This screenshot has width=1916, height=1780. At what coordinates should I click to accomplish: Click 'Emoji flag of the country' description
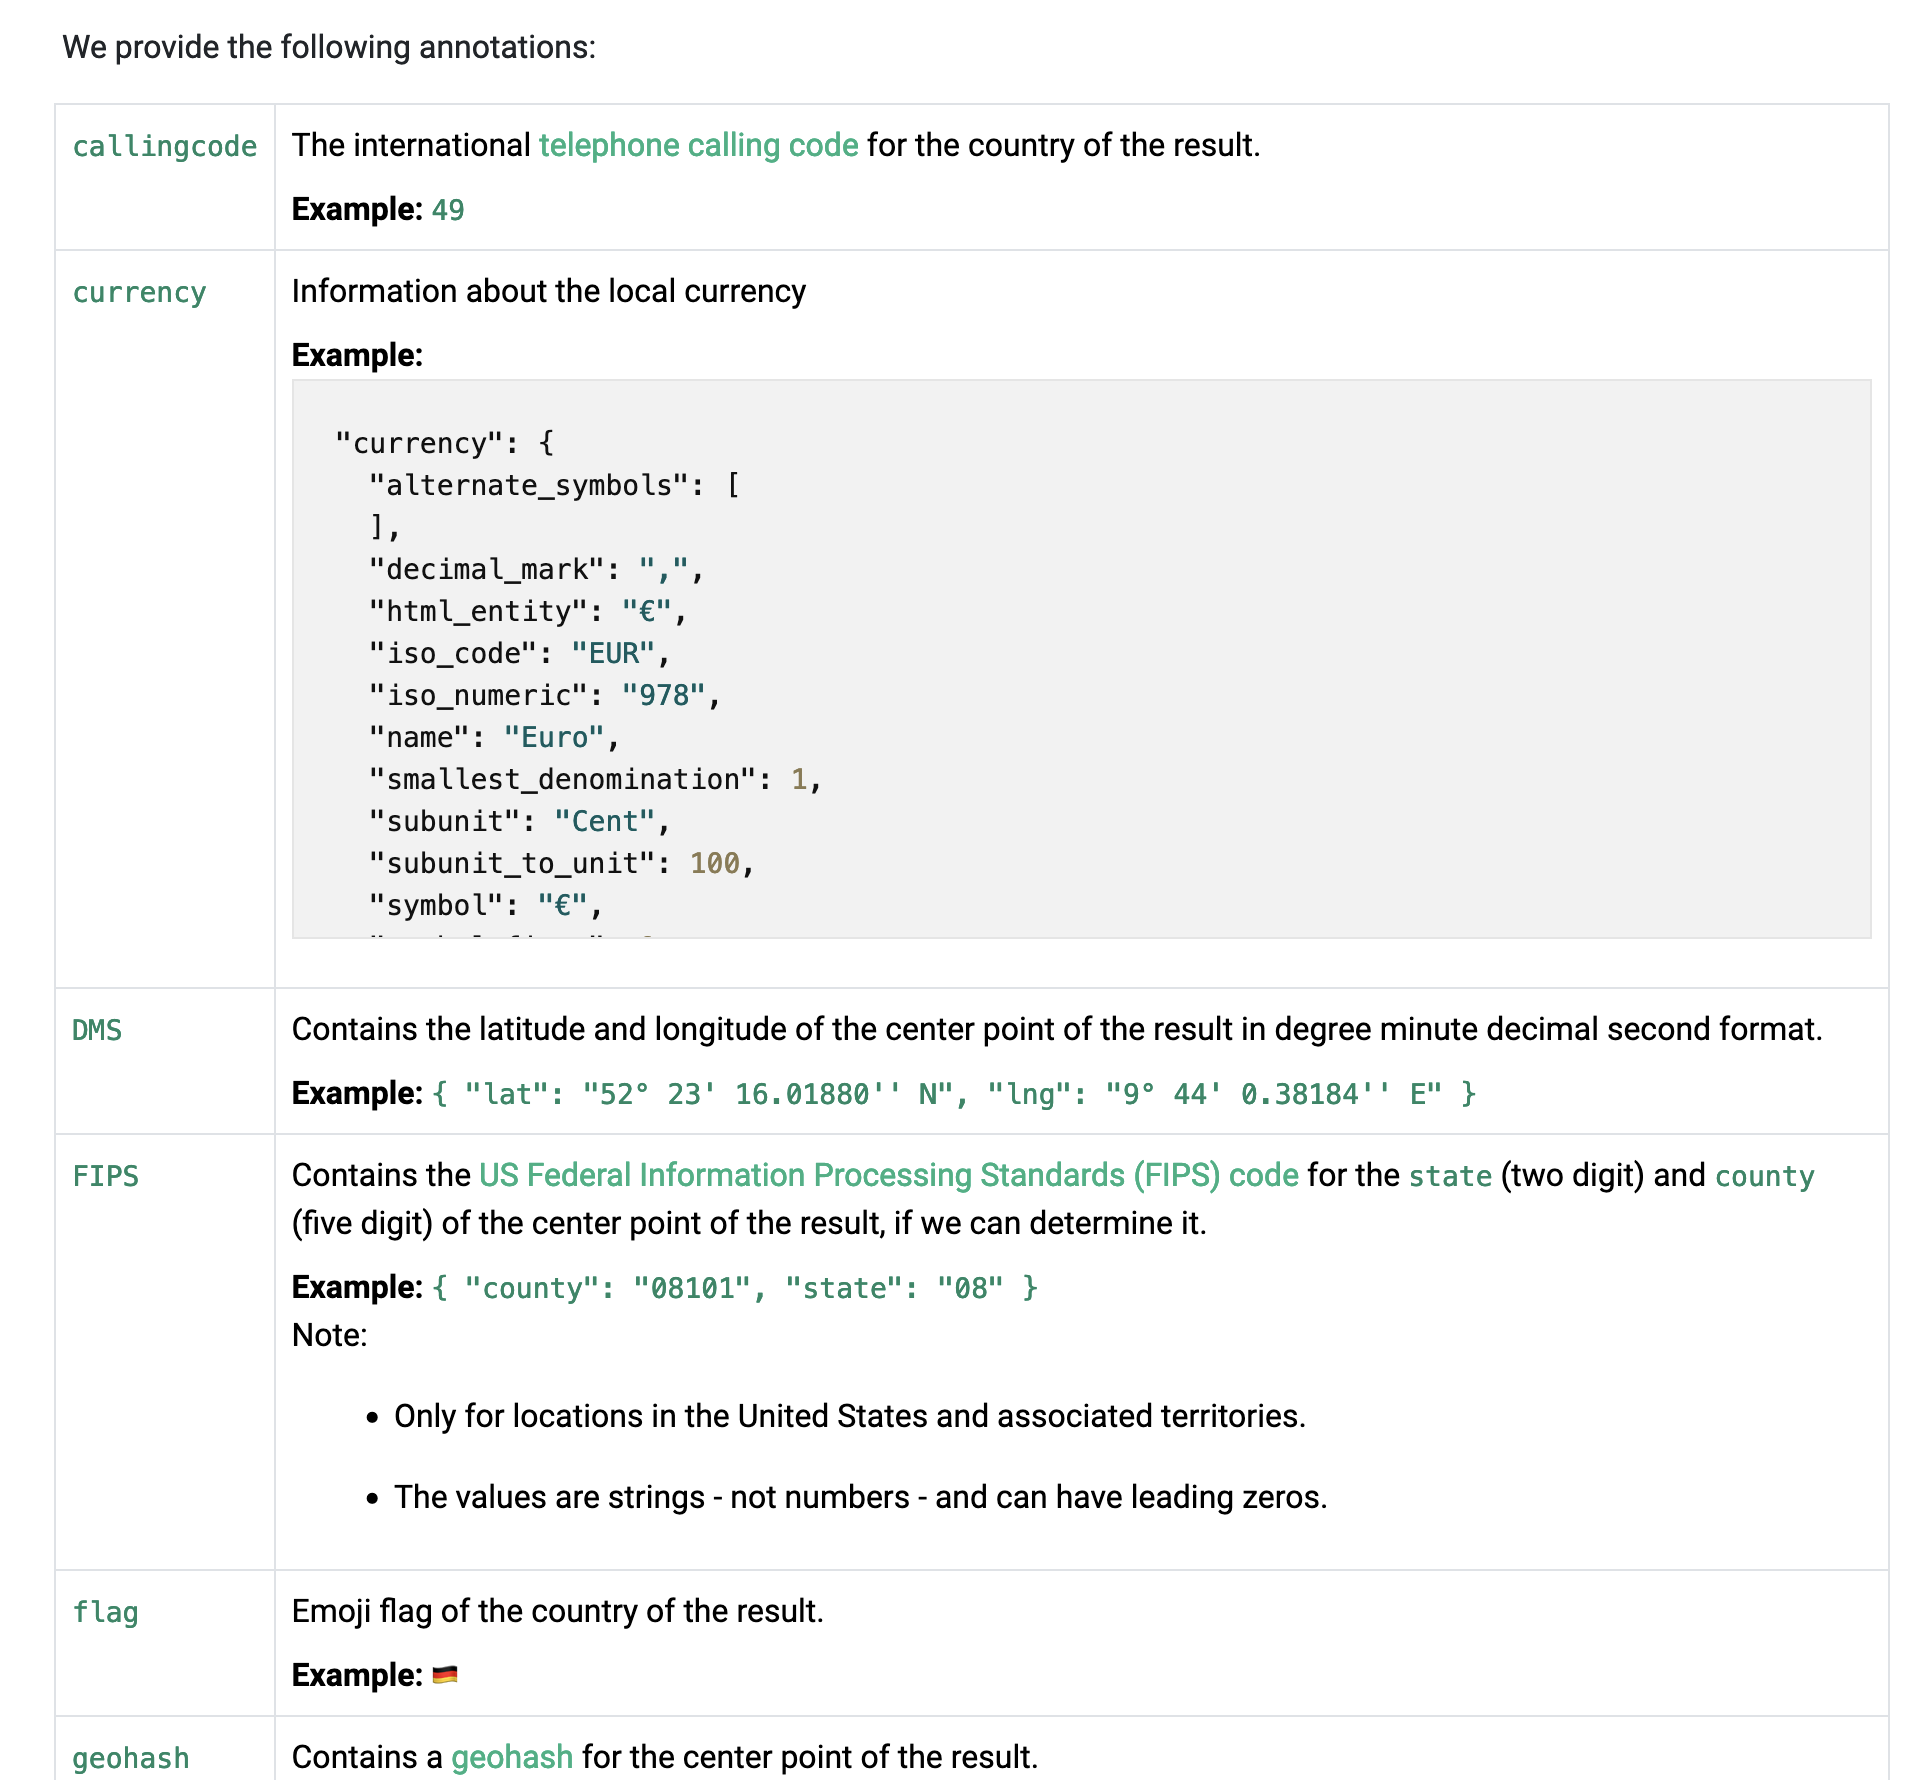[558, 1611]
